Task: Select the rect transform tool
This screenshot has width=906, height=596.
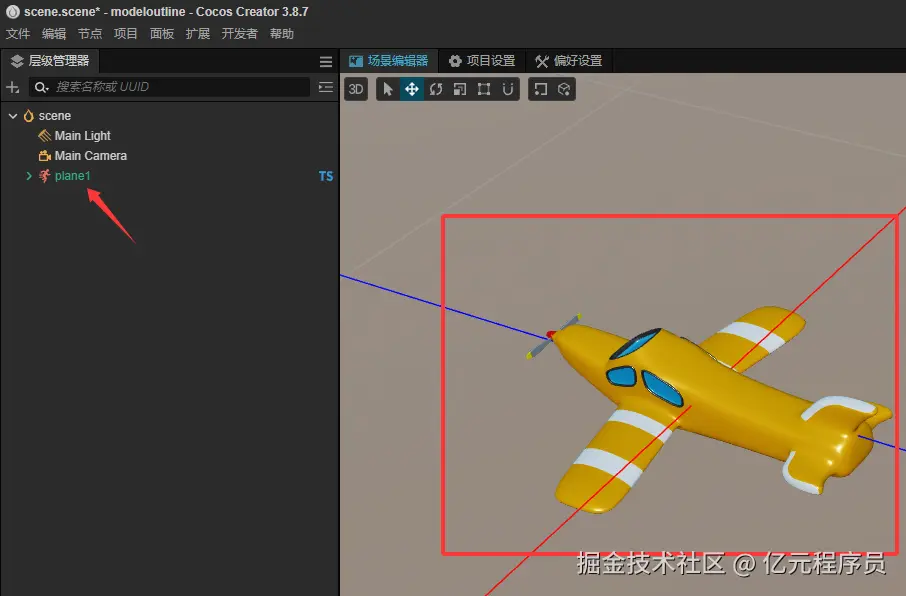Action: pos(484,89)
